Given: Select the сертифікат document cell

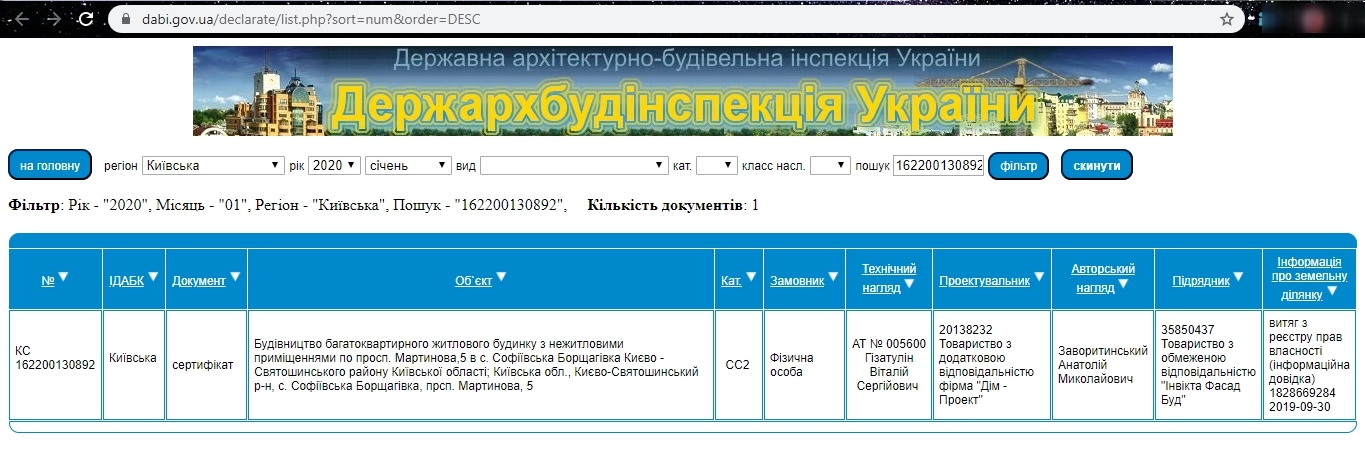Looking at the screenshot, I should pyautogui.click(x=205, y=365).
